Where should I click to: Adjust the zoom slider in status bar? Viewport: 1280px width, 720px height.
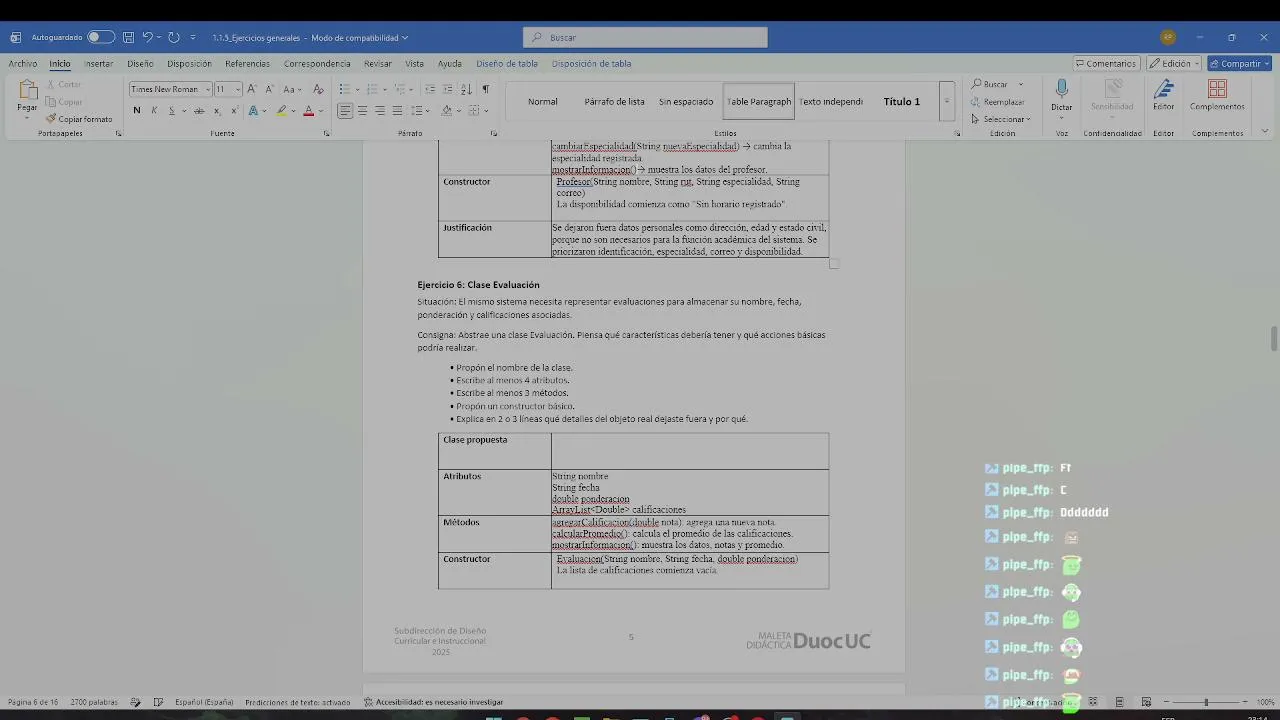coord(1206,702)
